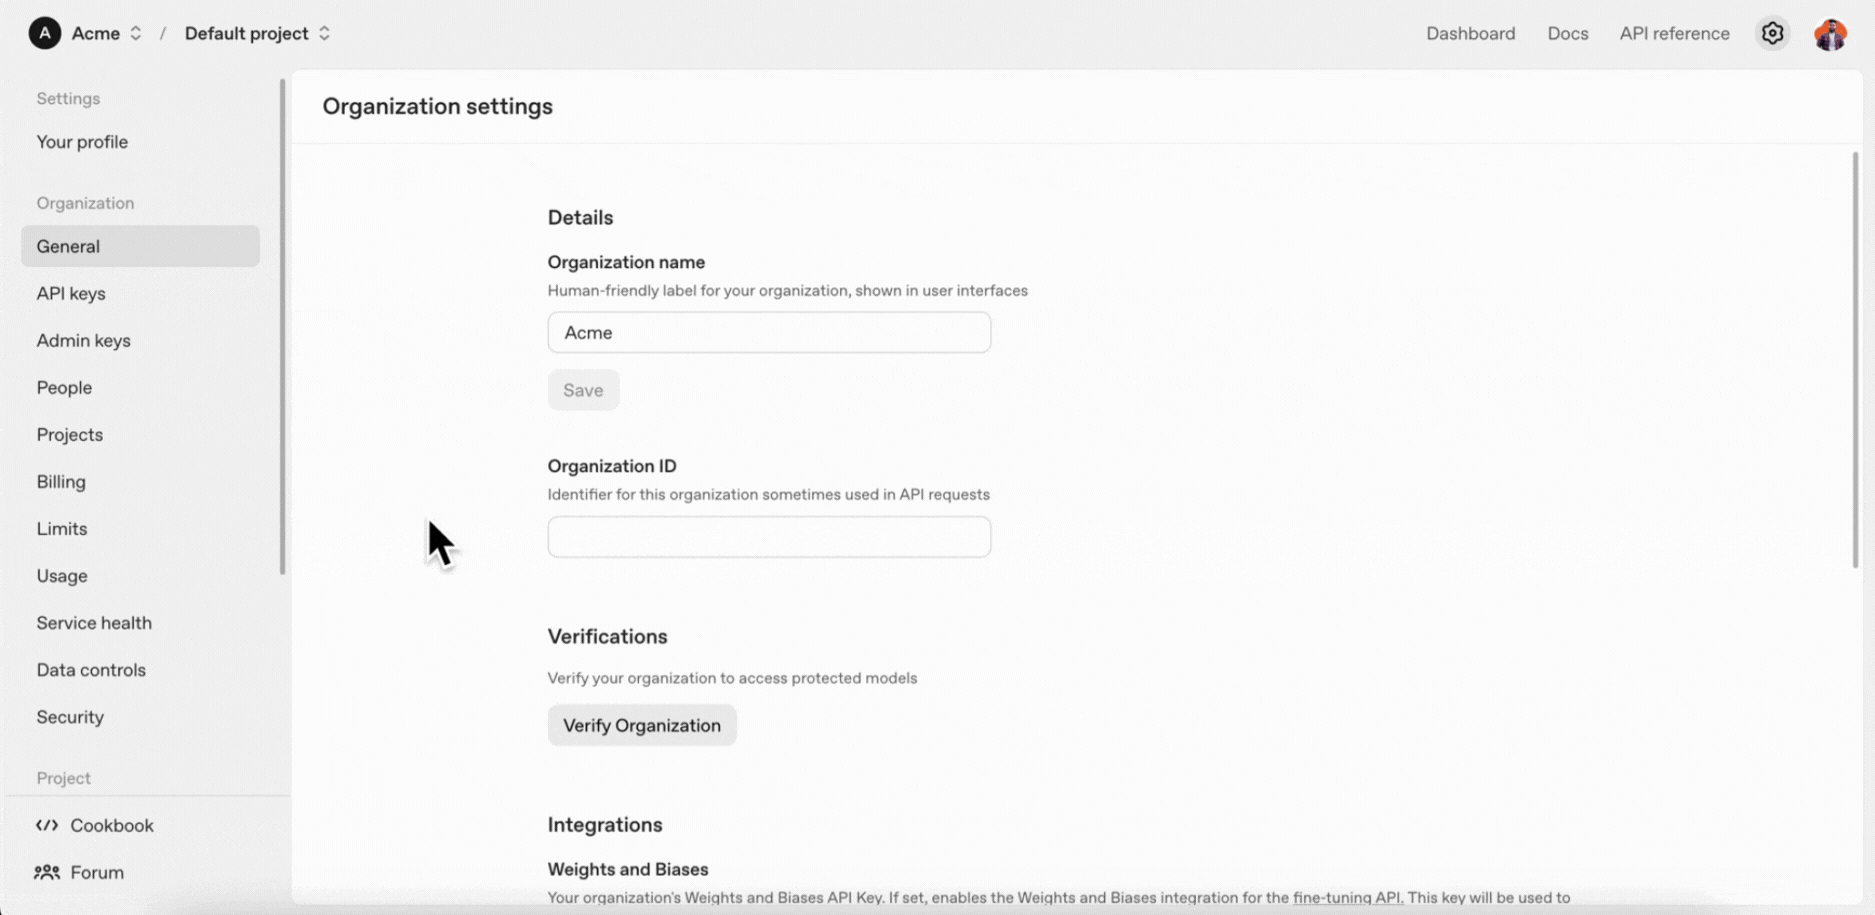Image resolution: width=1875 pixels, height=915 pixels.
Task: Open Billing section
Action: tap(61, 481)
